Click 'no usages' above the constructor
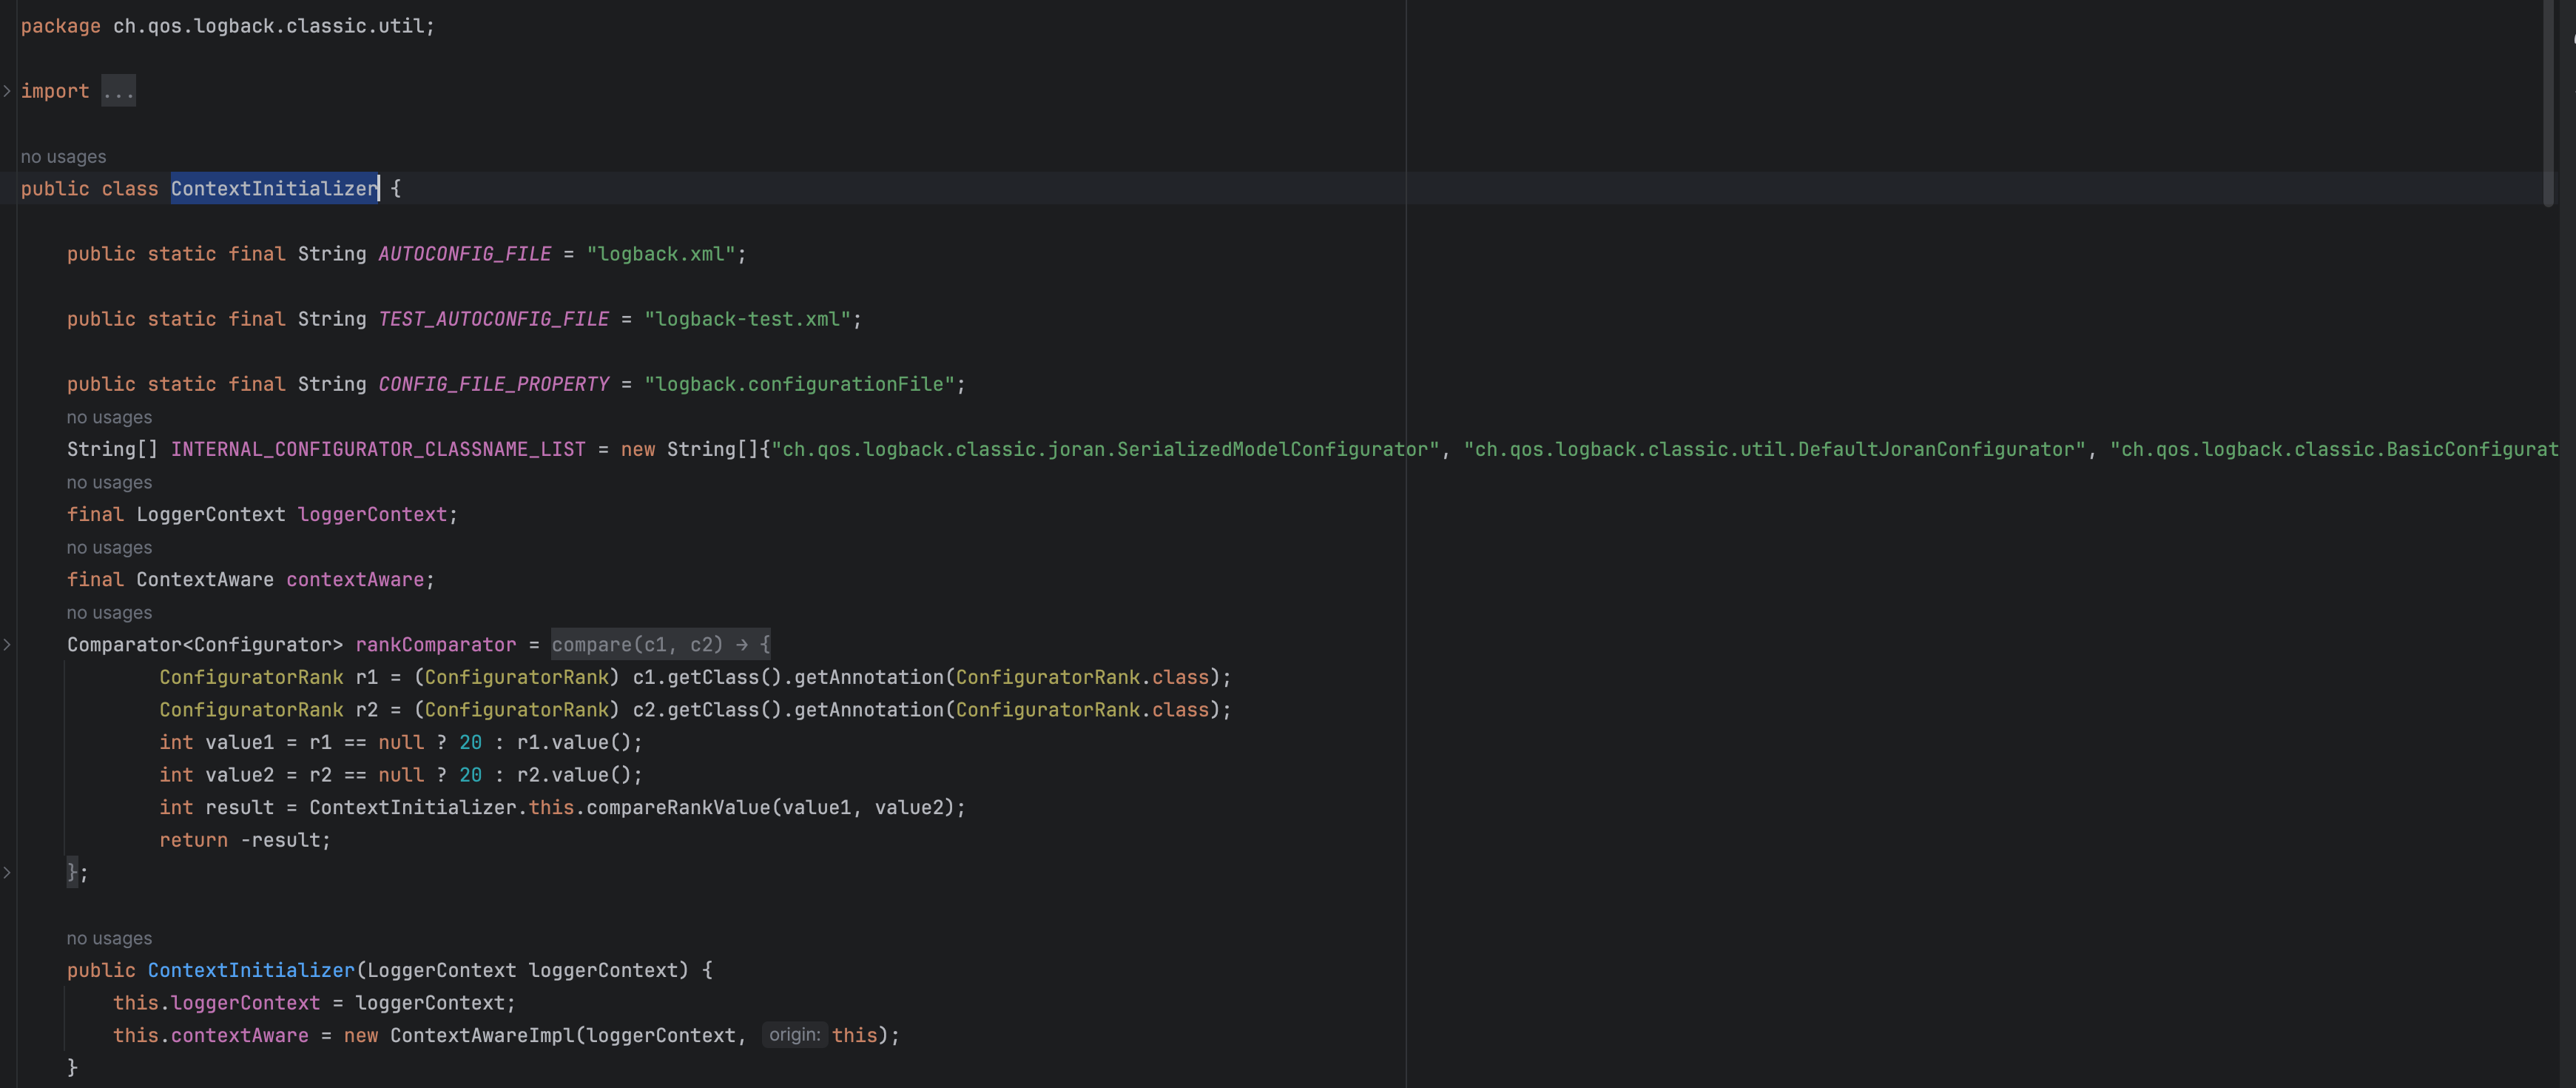The width and height of the screenshot is (2576, 1088). click(109, 939)
